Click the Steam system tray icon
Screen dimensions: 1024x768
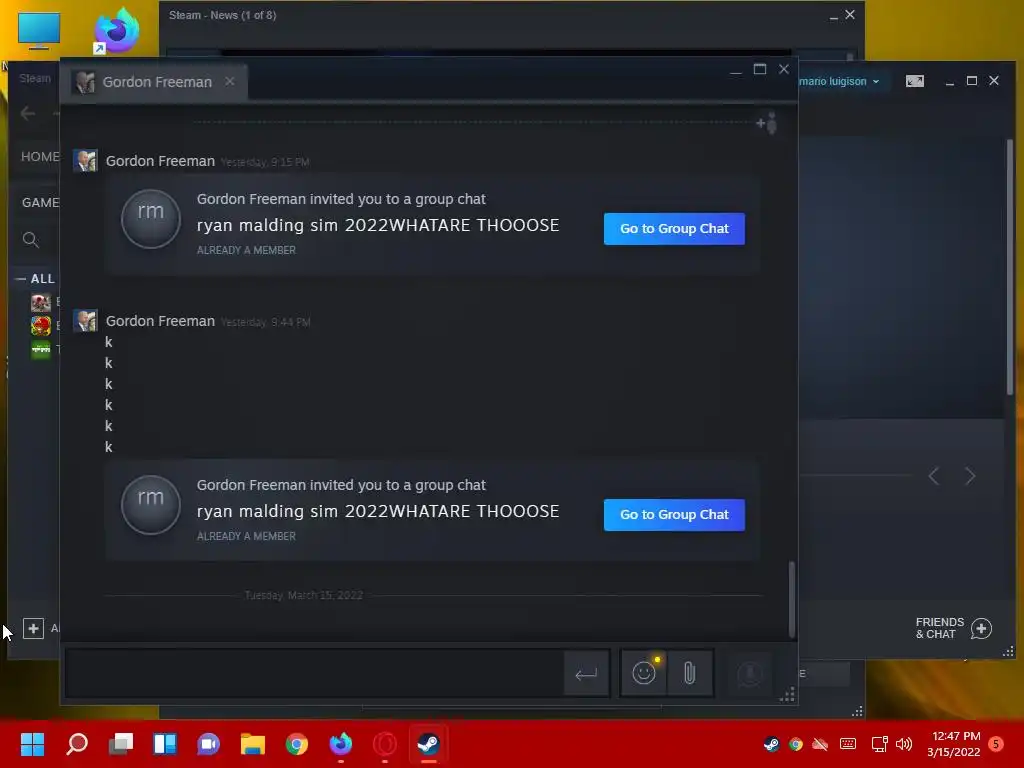pyautogui.click(x=771, y=744)
